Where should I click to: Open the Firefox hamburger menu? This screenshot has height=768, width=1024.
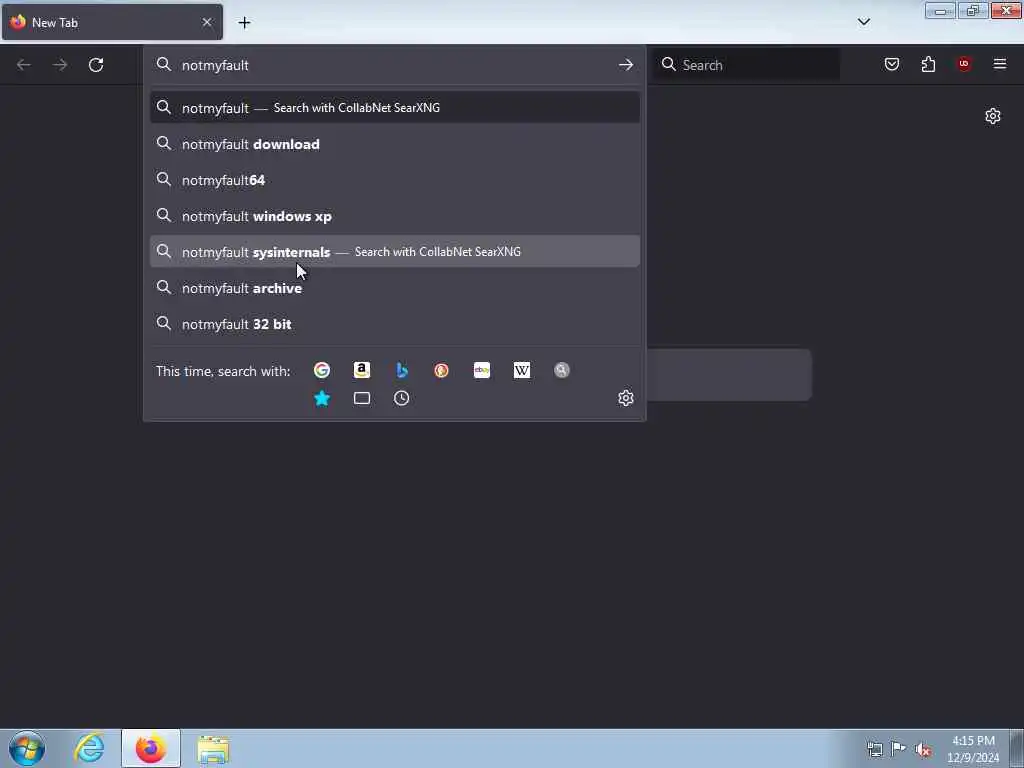click(1000, 64)
